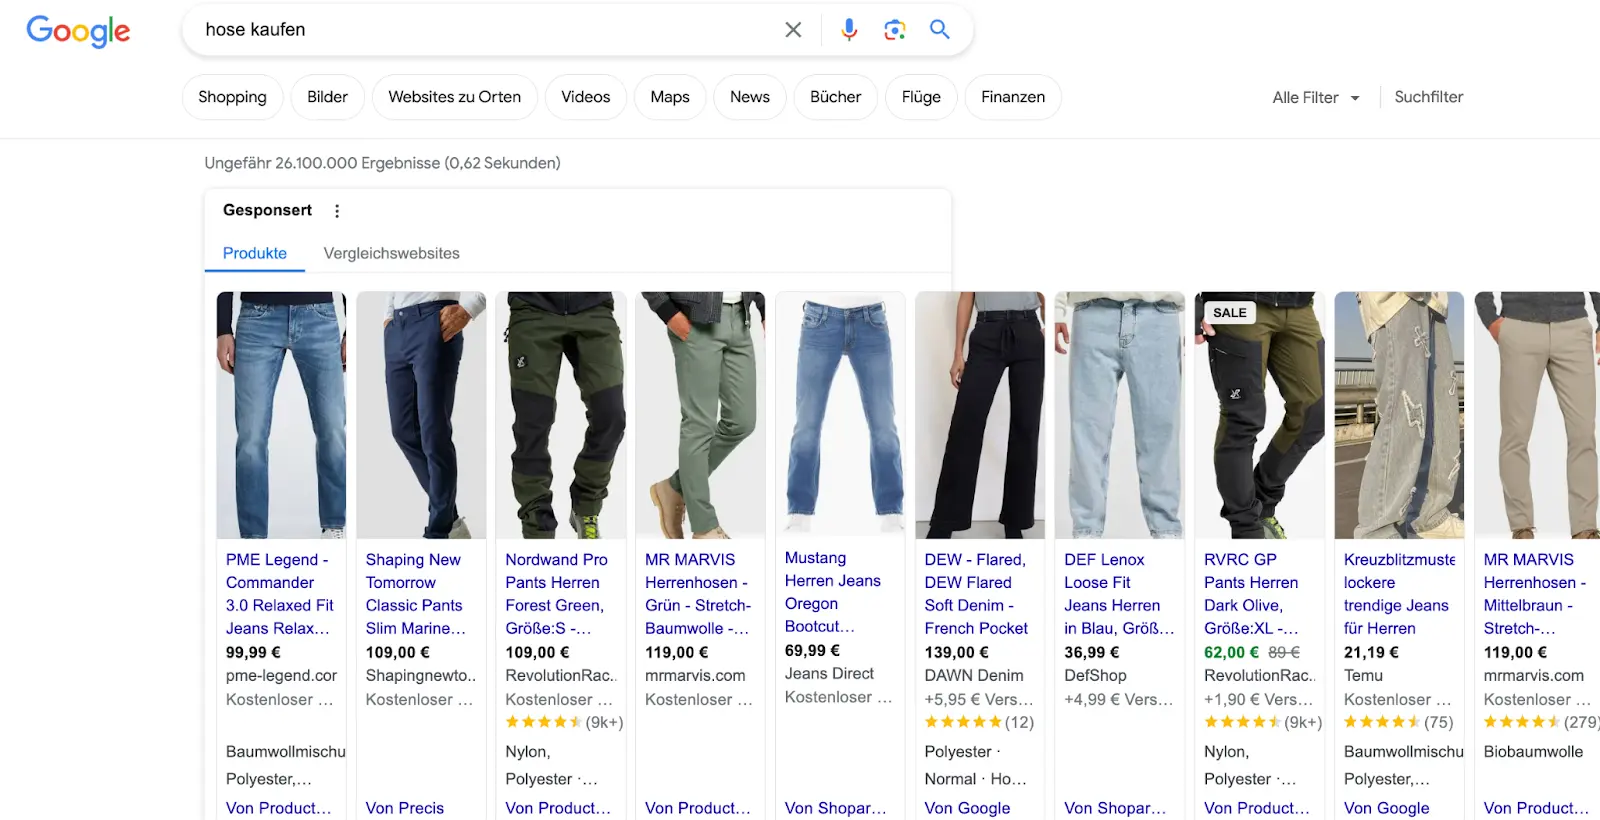Open sponsored info three-dot menu
Screen dimensions: 1600x820
pos(337,211)
